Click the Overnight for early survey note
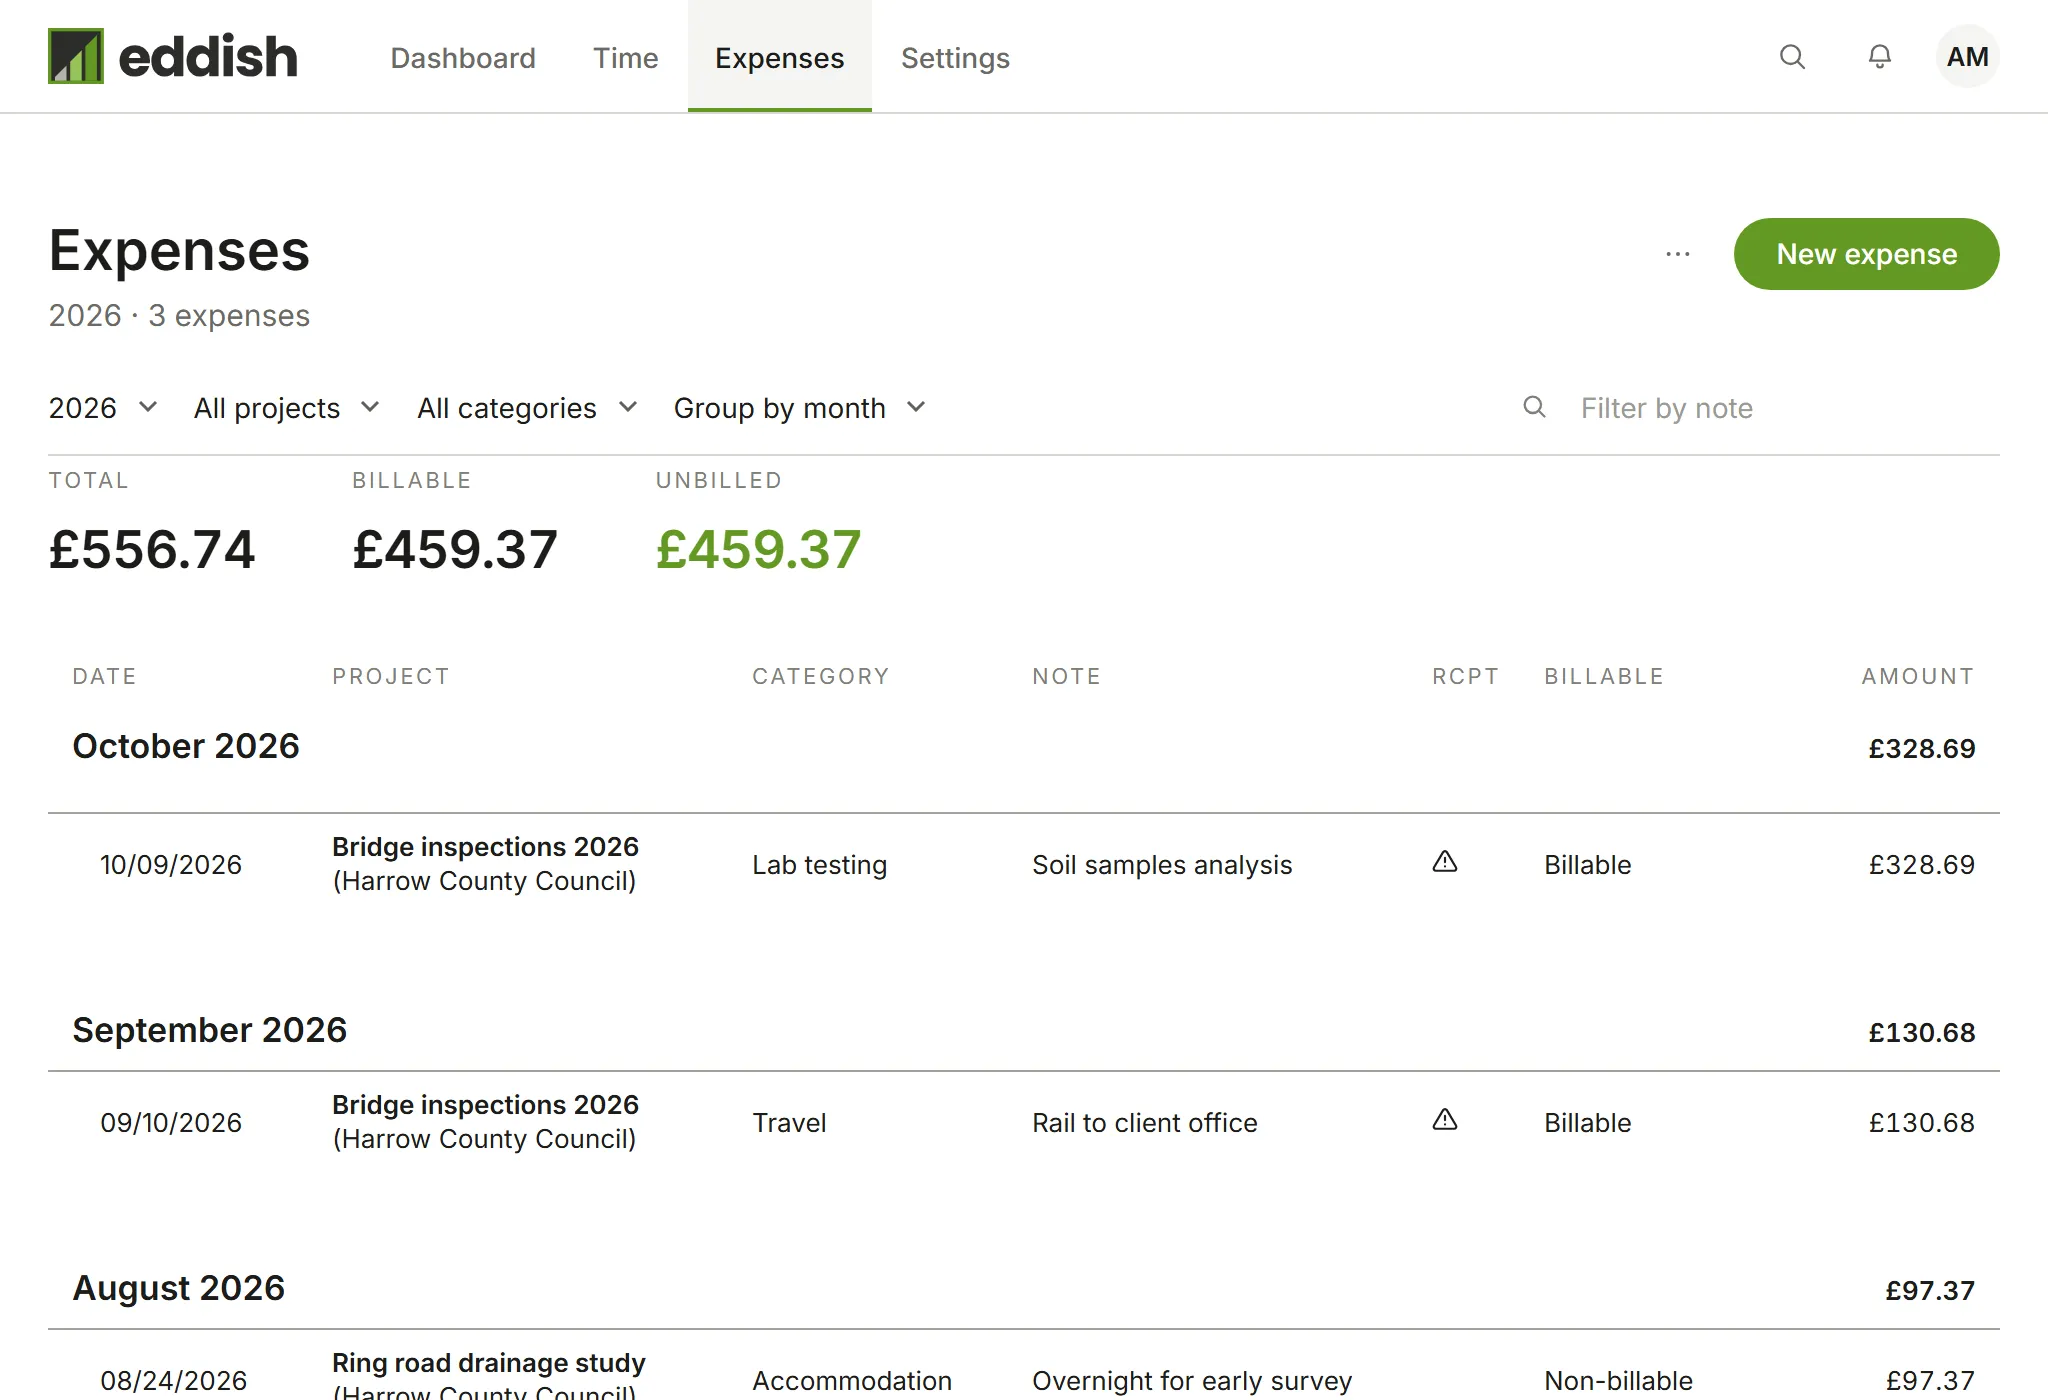Screen dimensions: 2048x1400 coord(1192,1381)
